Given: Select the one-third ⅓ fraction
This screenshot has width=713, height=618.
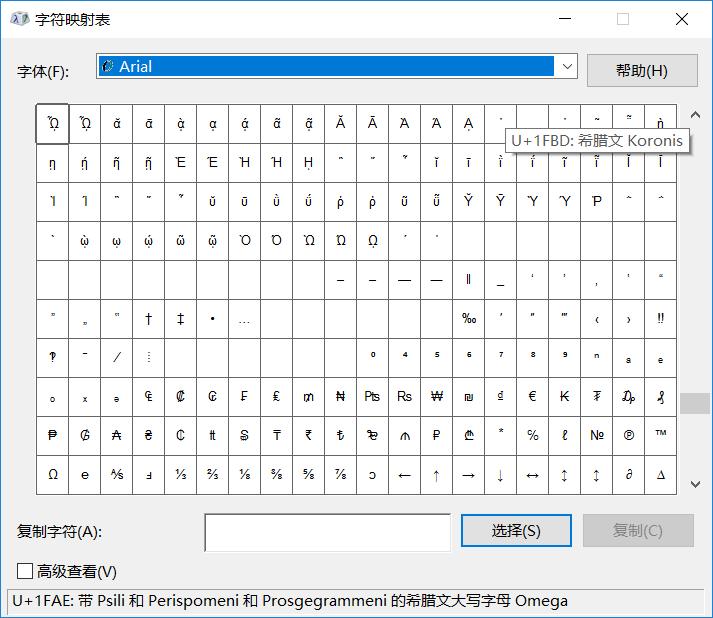Looking at the screenshot, I should point(181,475).
